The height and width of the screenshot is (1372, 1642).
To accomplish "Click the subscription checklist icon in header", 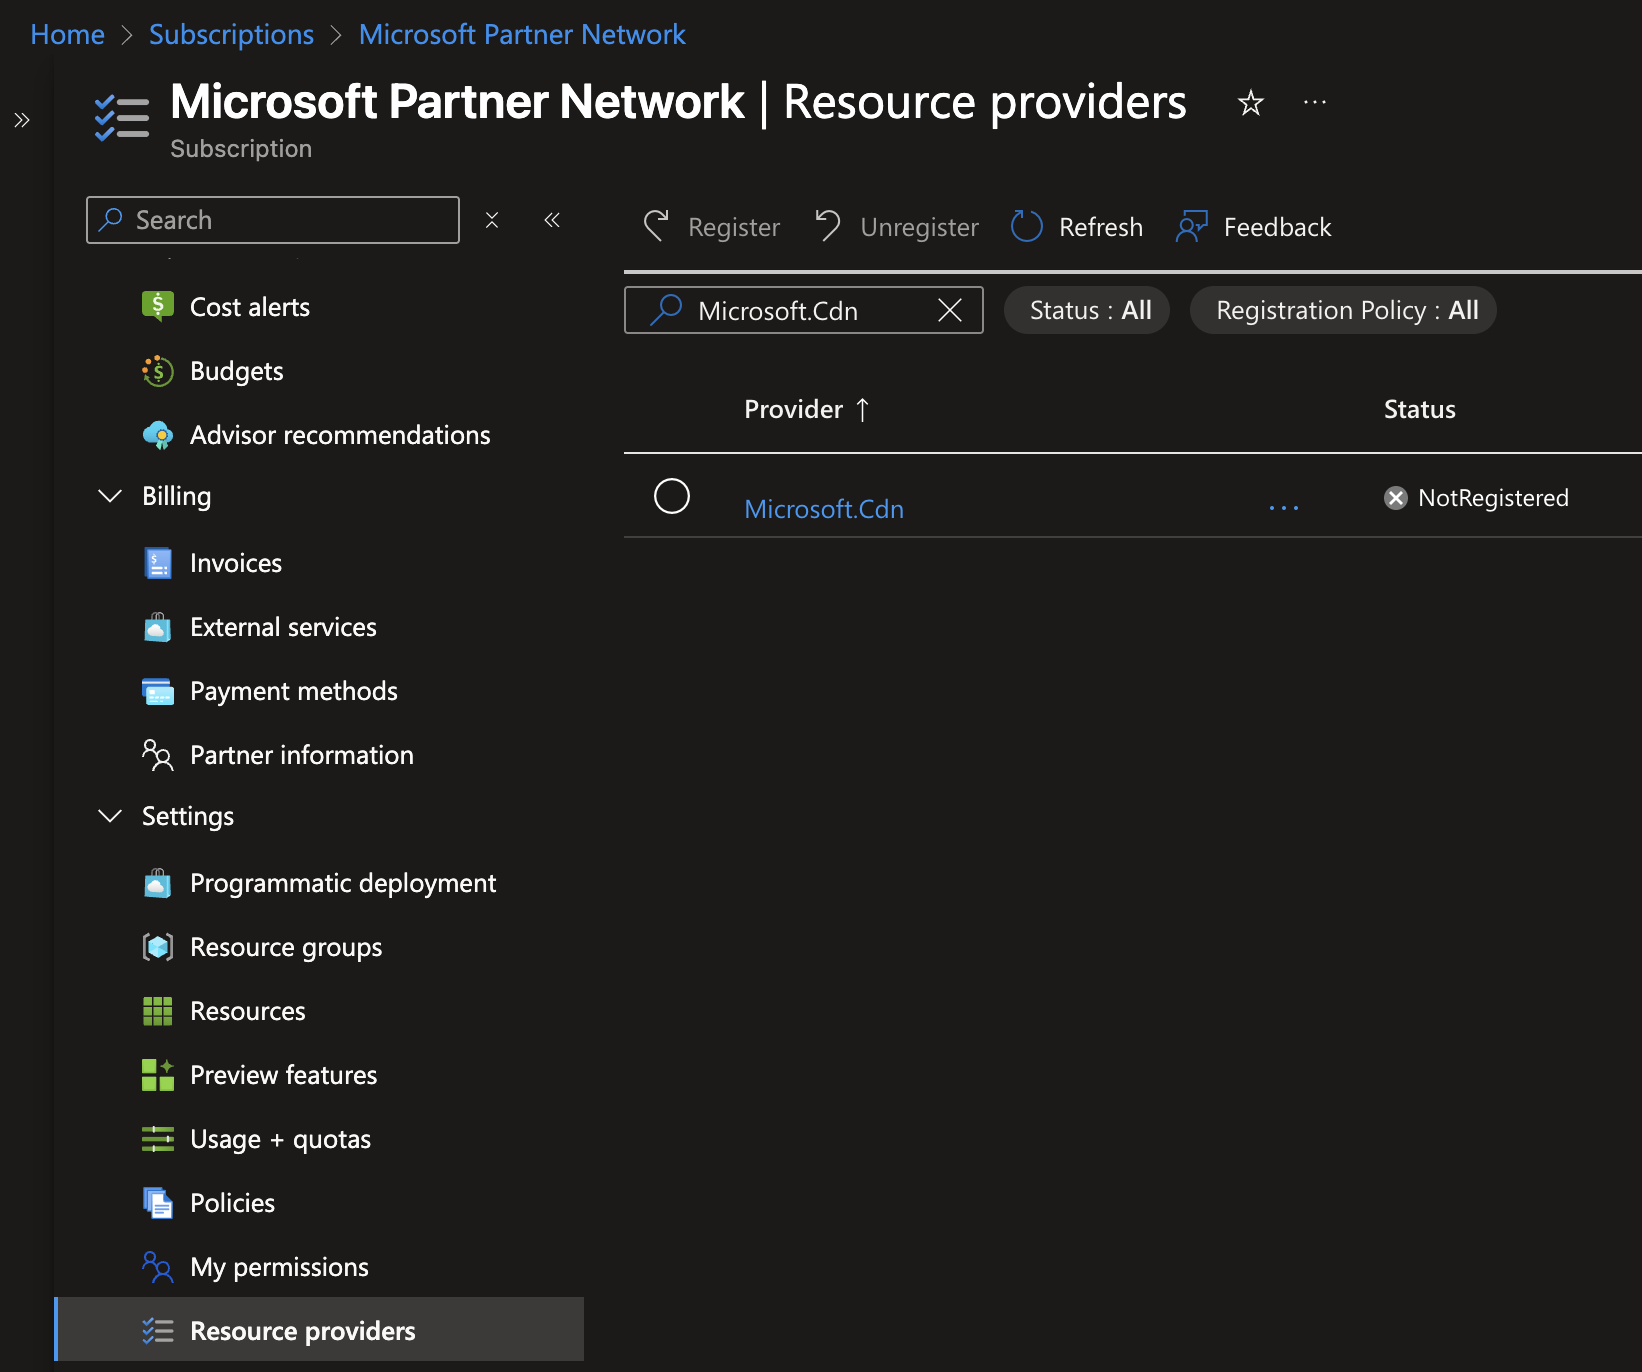I will pyautogui.click(x=122, y=117).
